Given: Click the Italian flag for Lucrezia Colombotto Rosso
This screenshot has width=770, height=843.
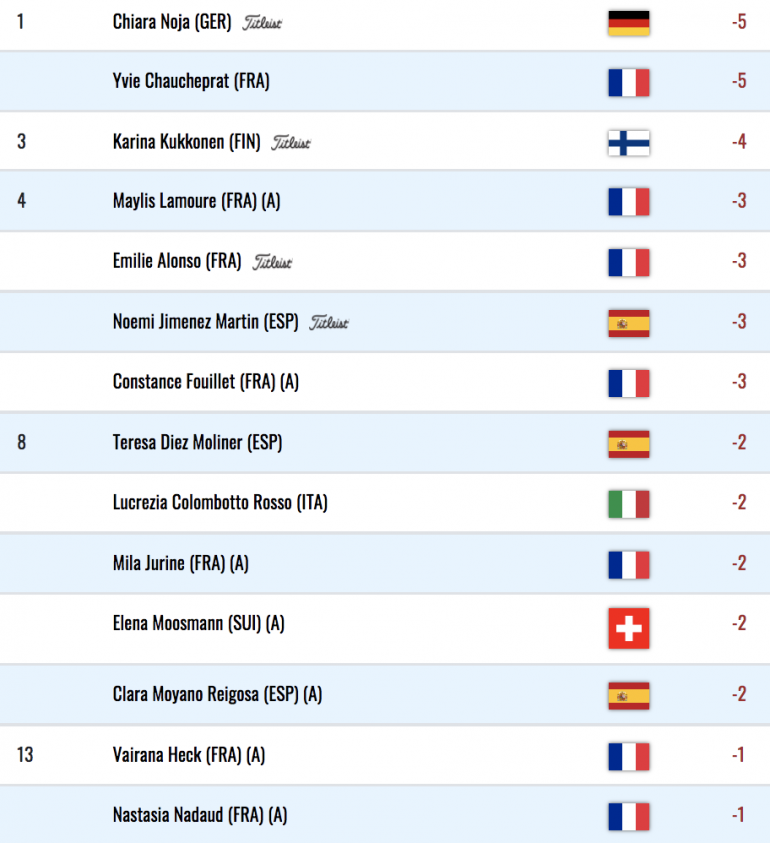Looking at the screenshot, I should tap(629, 504).
